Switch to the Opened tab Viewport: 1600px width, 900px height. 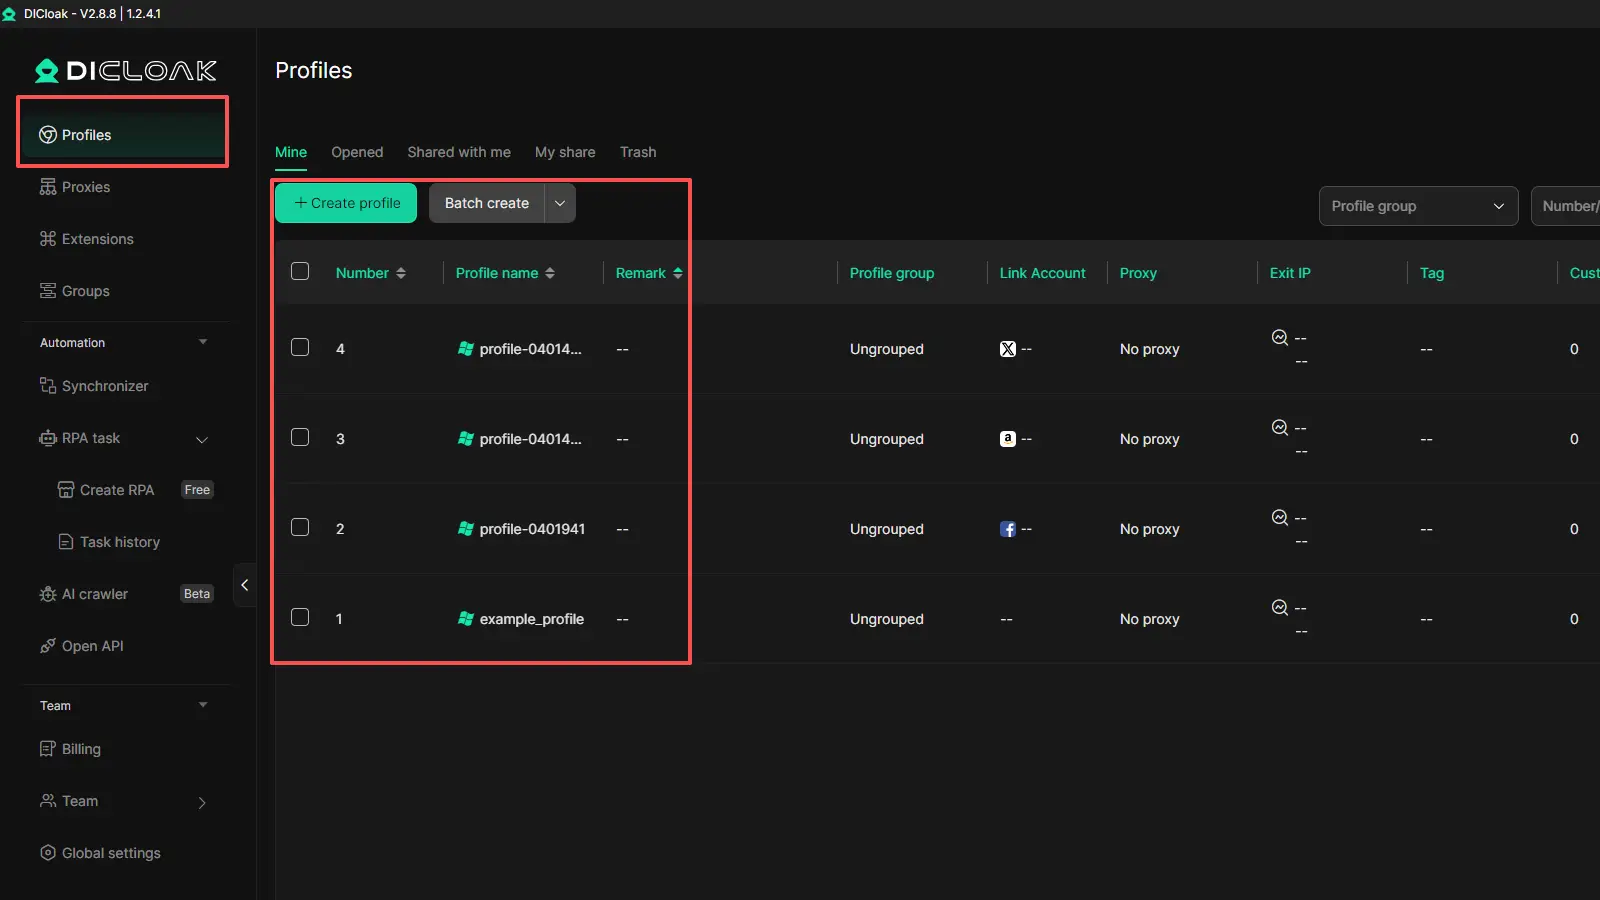357,152
